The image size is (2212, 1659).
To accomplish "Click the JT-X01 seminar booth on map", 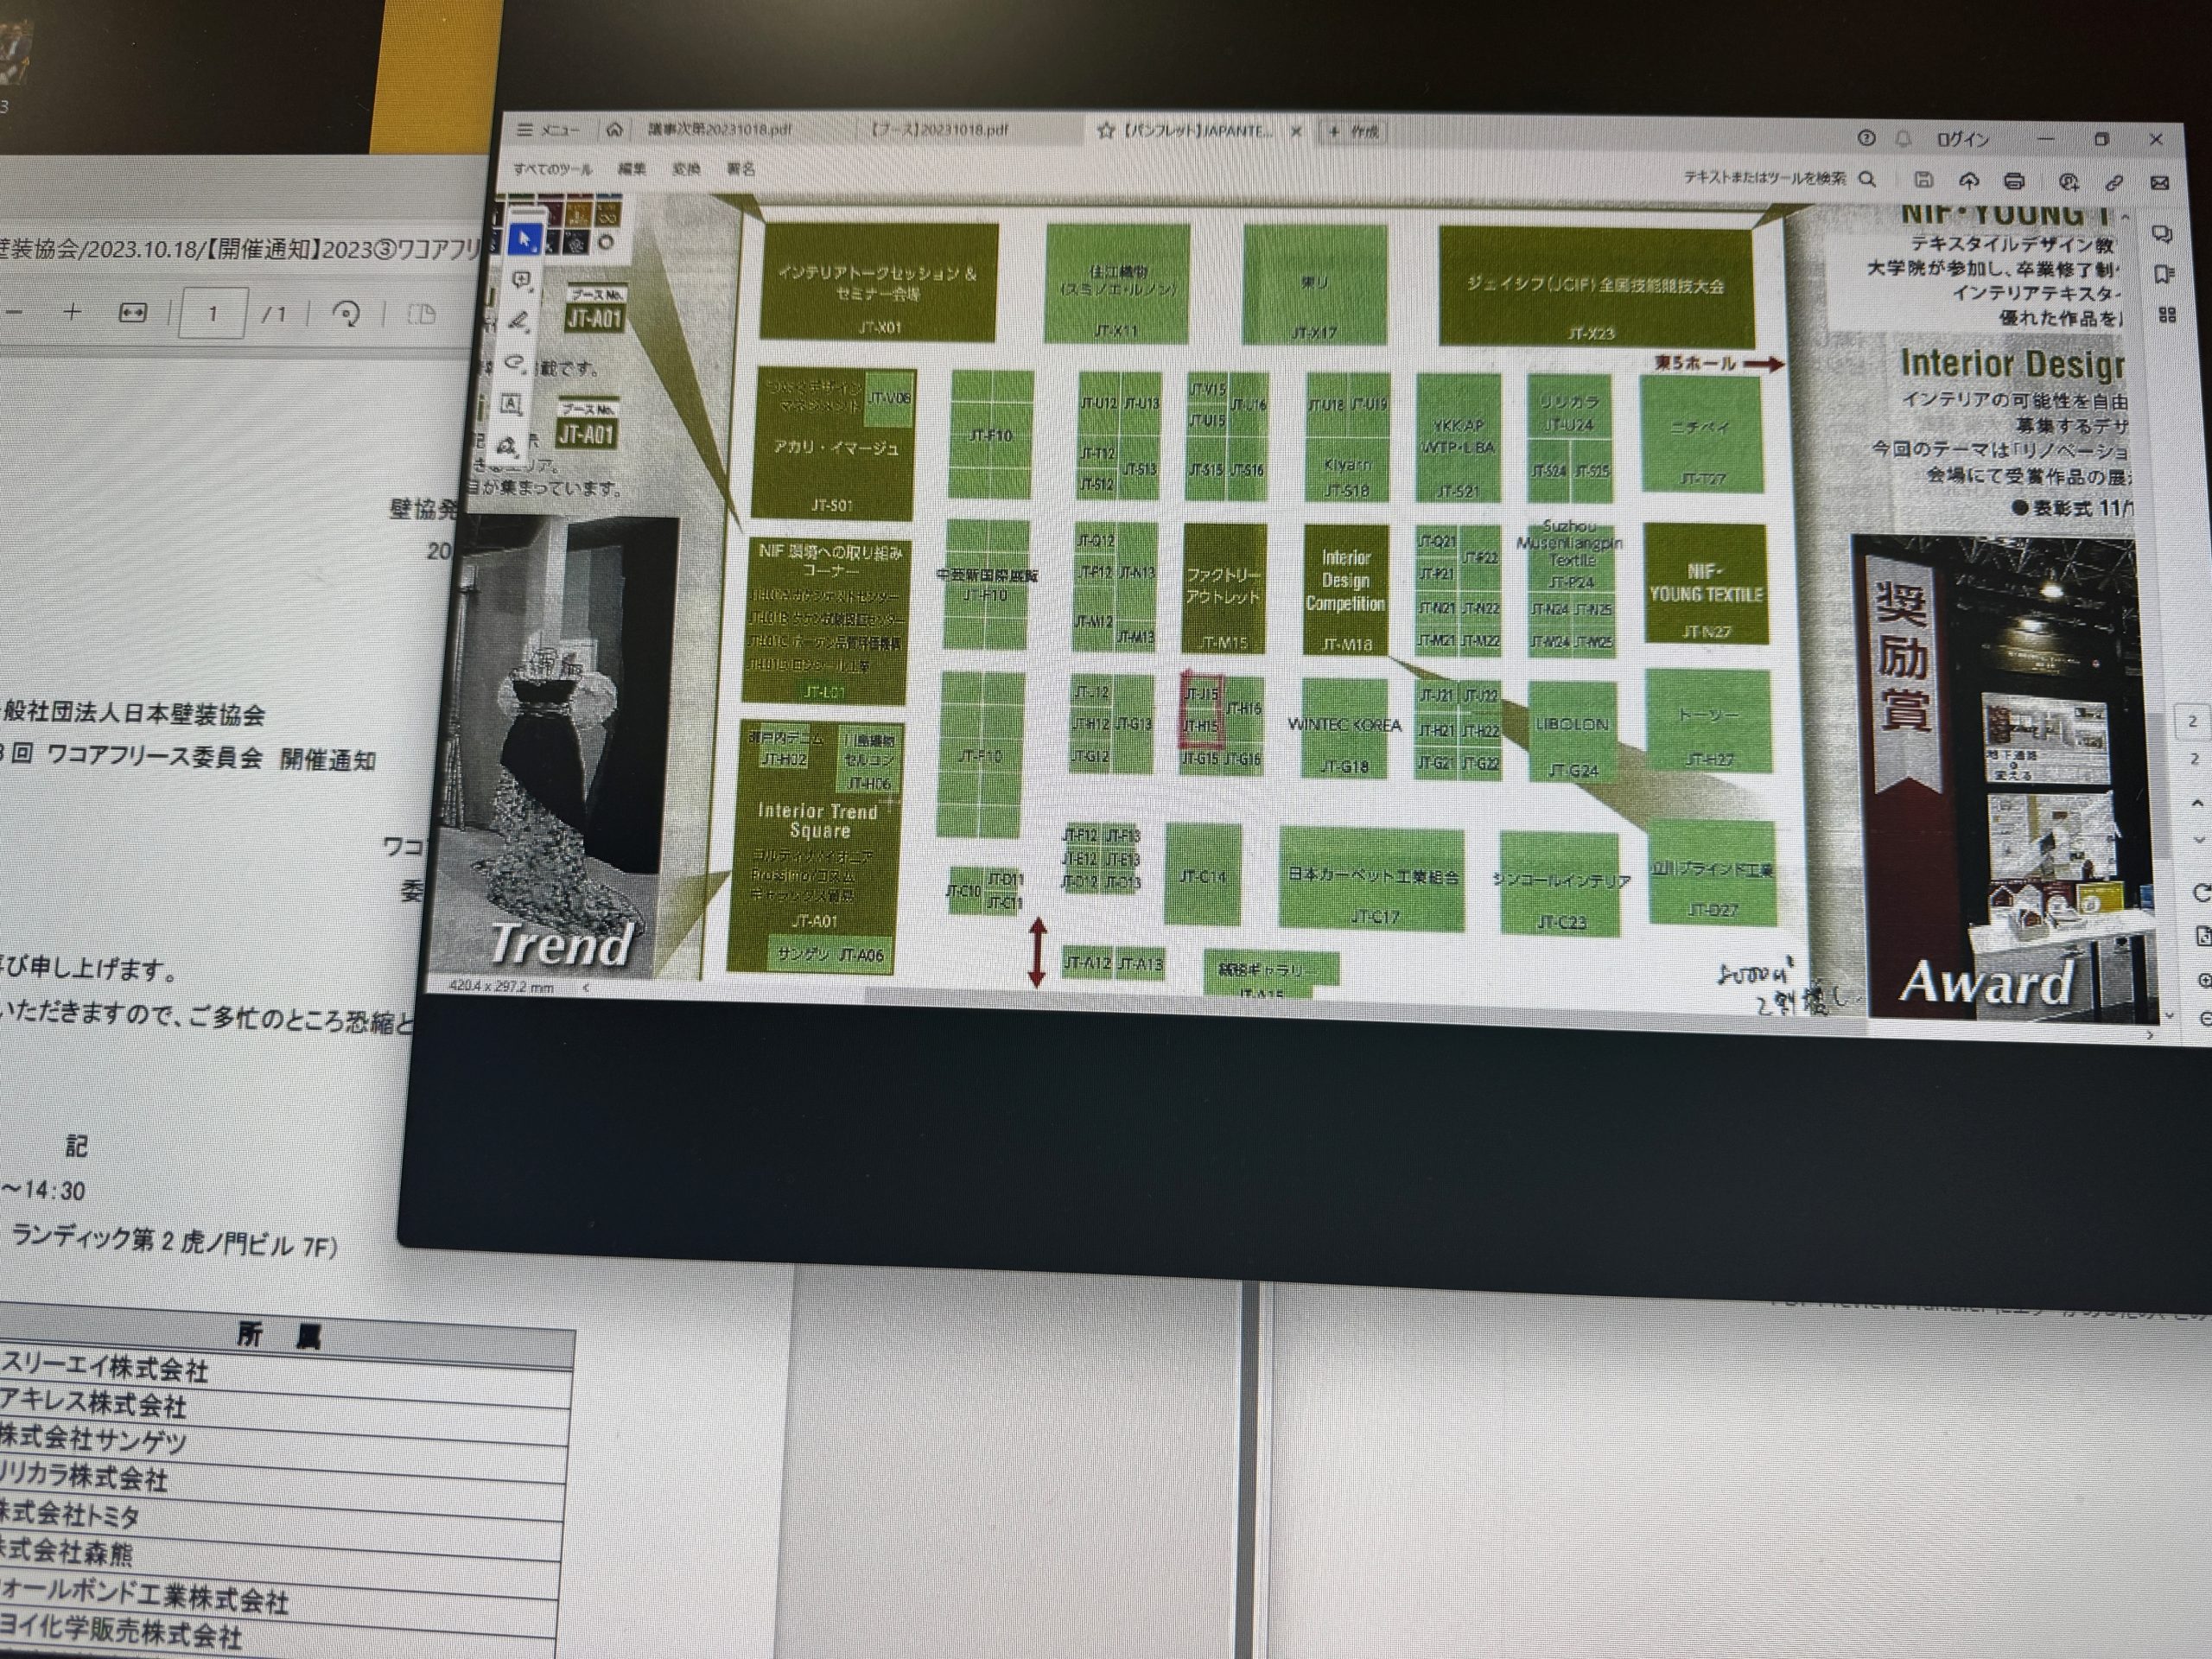I will (878, 283).
